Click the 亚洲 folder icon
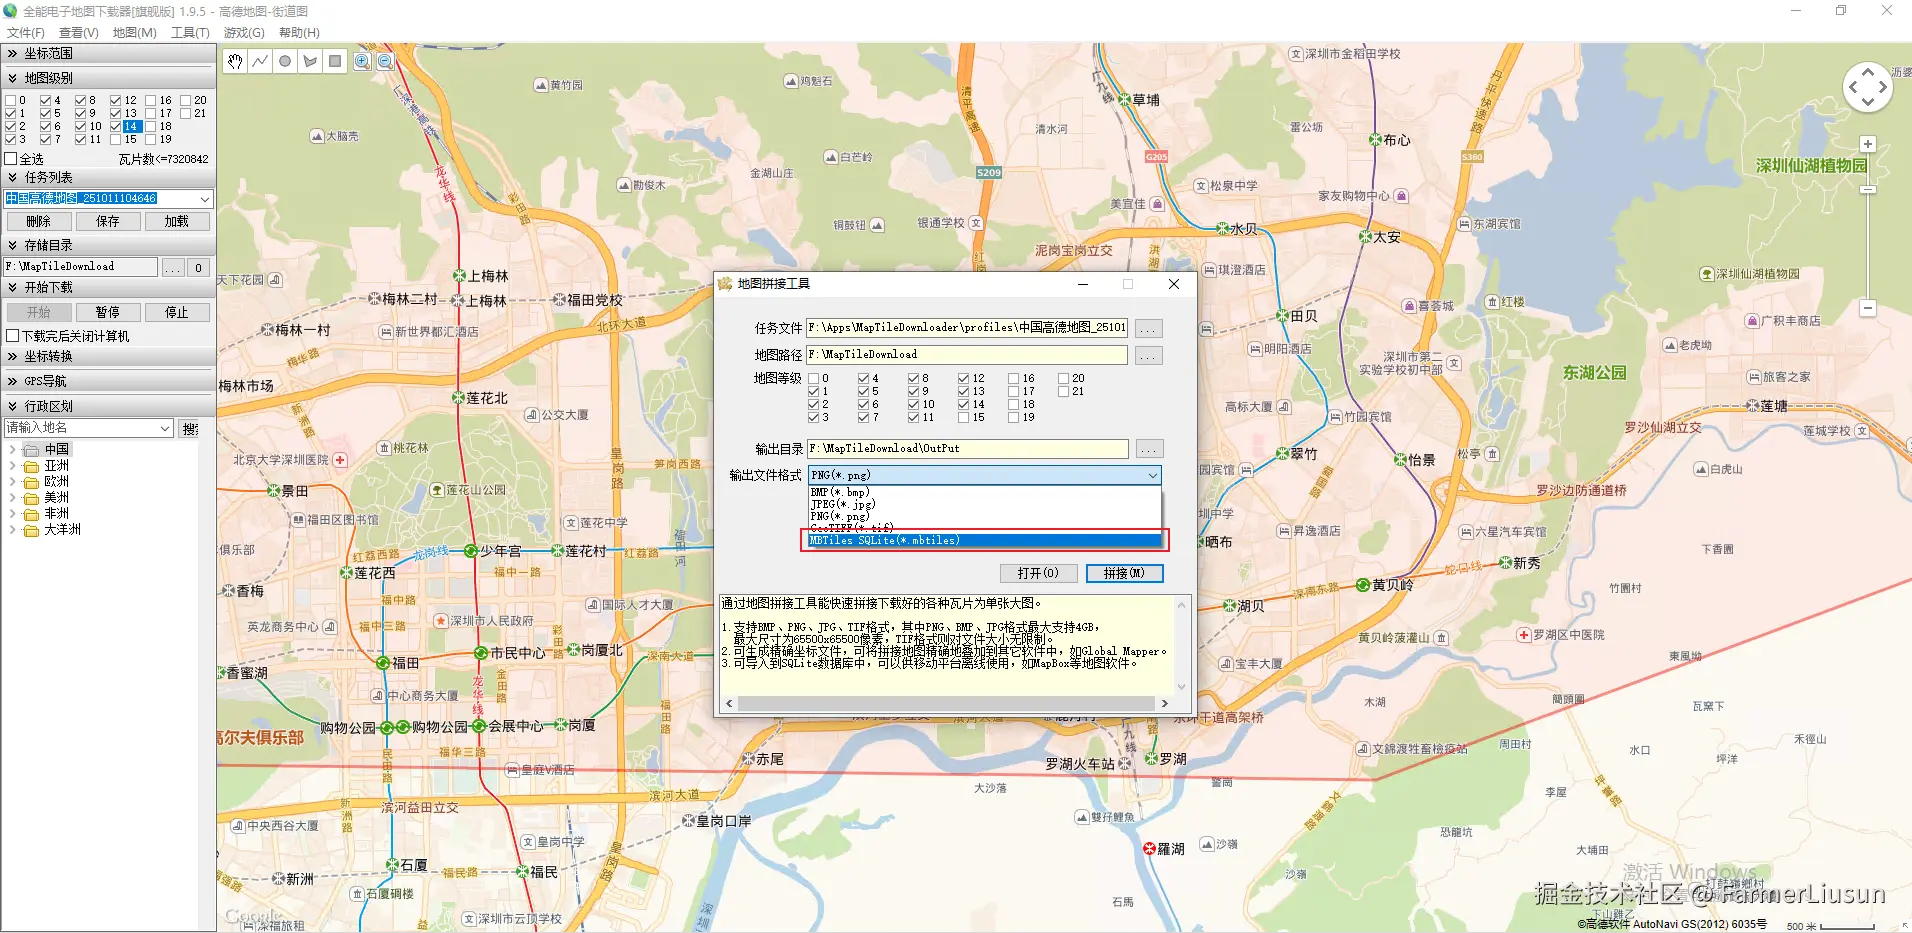The width and height of the screenshot is (1912, 933). pos(31,466)
